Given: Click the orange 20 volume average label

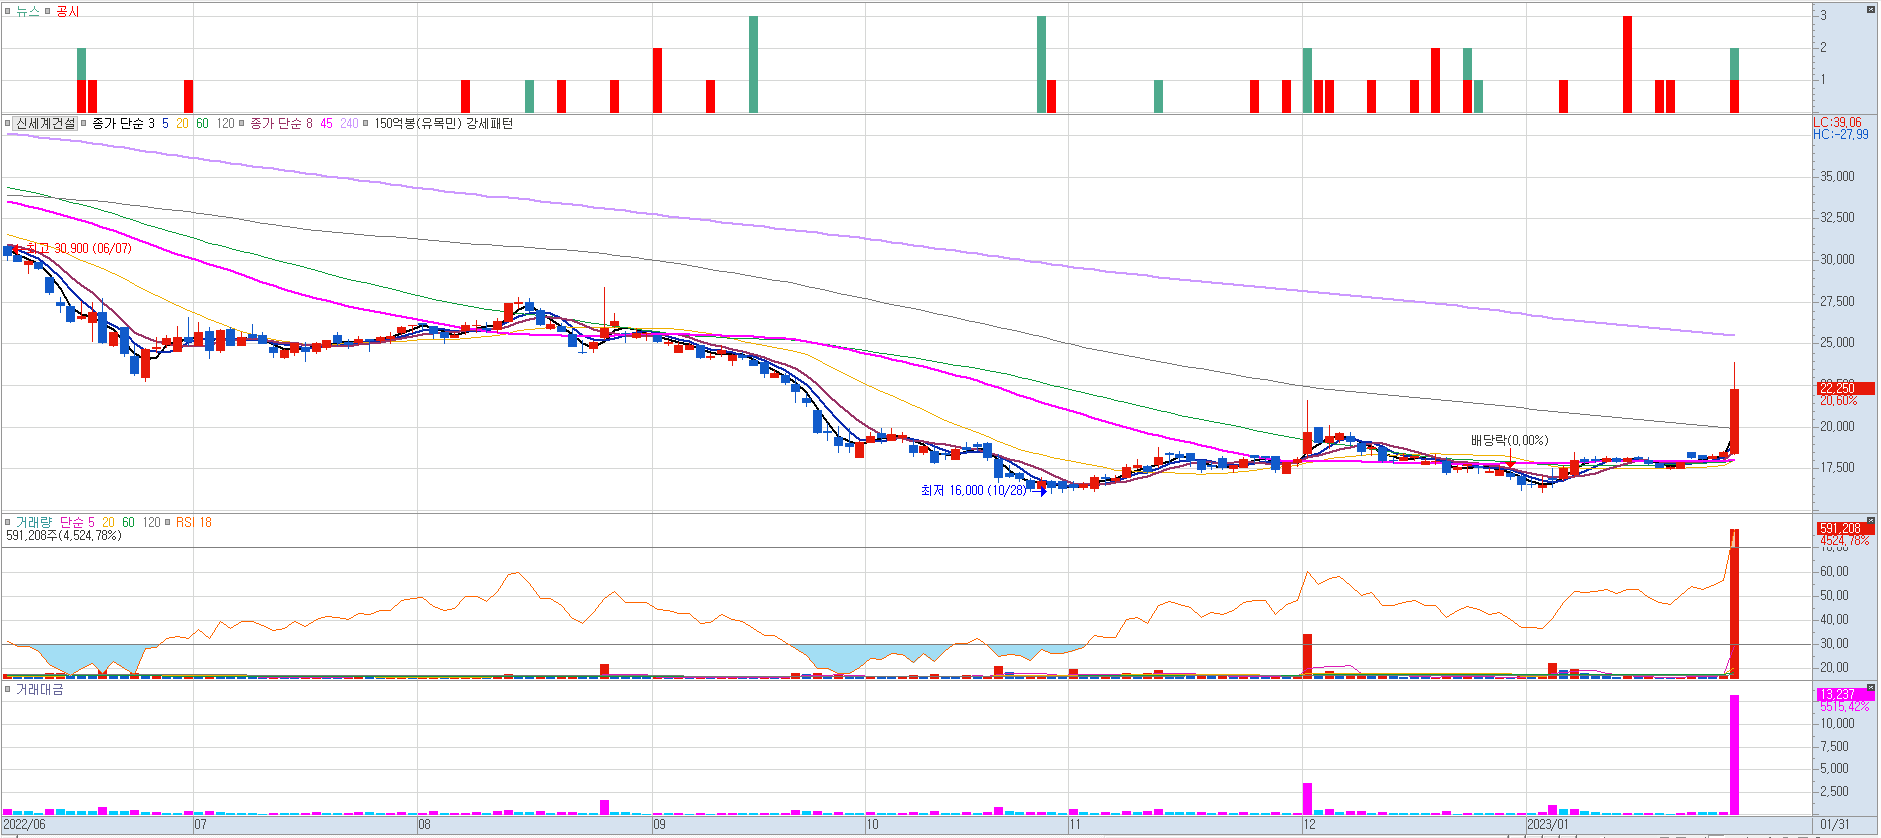Looking at the screenshot, I should click(108, 522).
